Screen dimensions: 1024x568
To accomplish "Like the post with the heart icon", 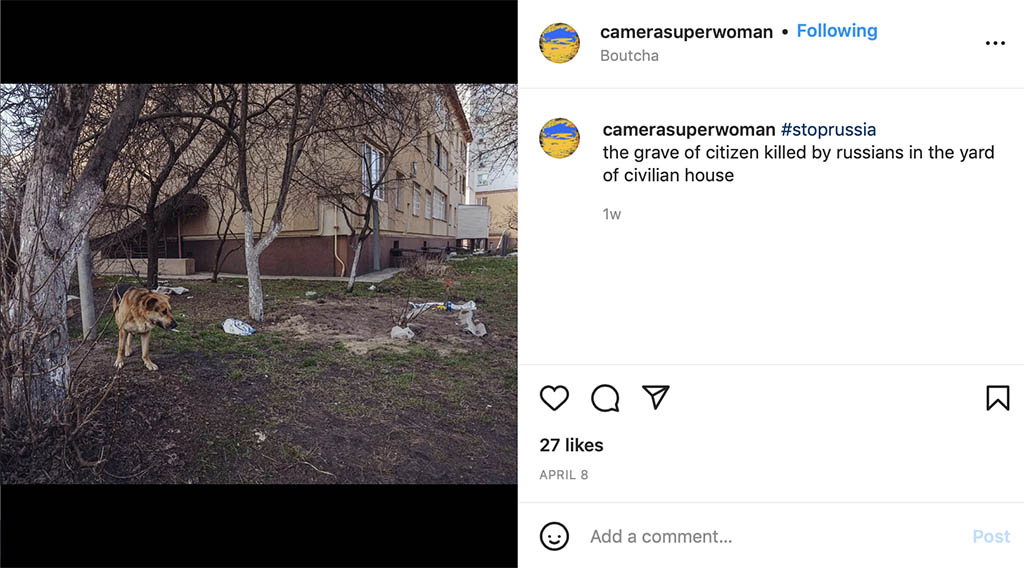I will tap(554, 398).
